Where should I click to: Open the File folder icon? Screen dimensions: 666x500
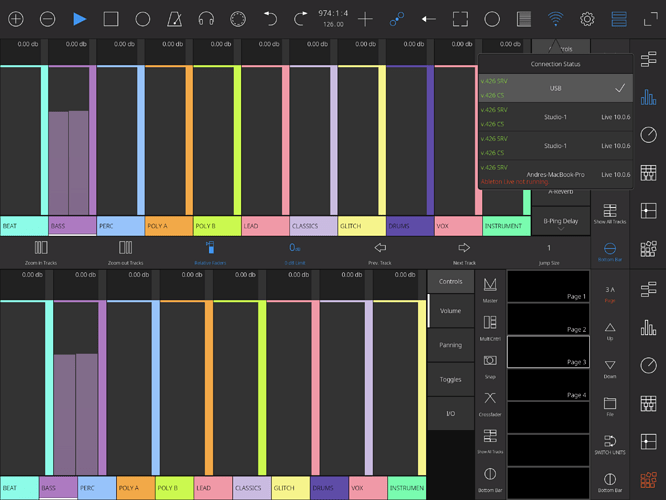point(610,404)
